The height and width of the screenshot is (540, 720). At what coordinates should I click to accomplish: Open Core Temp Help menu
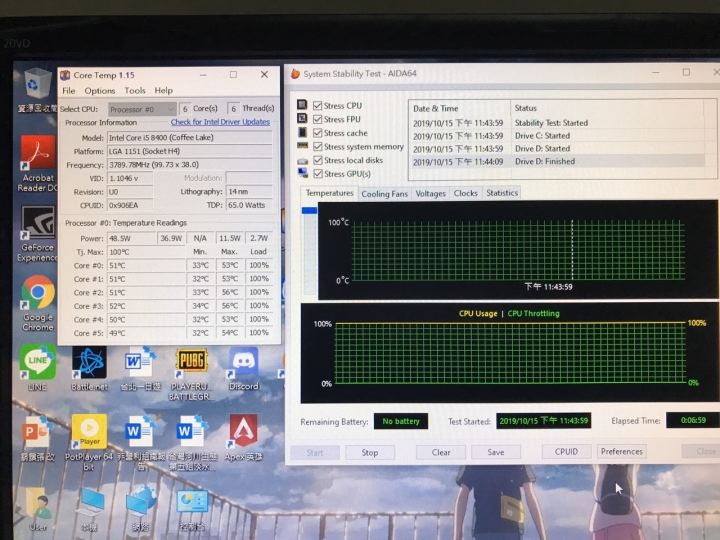pyautogui.click(x=163, y=90)
